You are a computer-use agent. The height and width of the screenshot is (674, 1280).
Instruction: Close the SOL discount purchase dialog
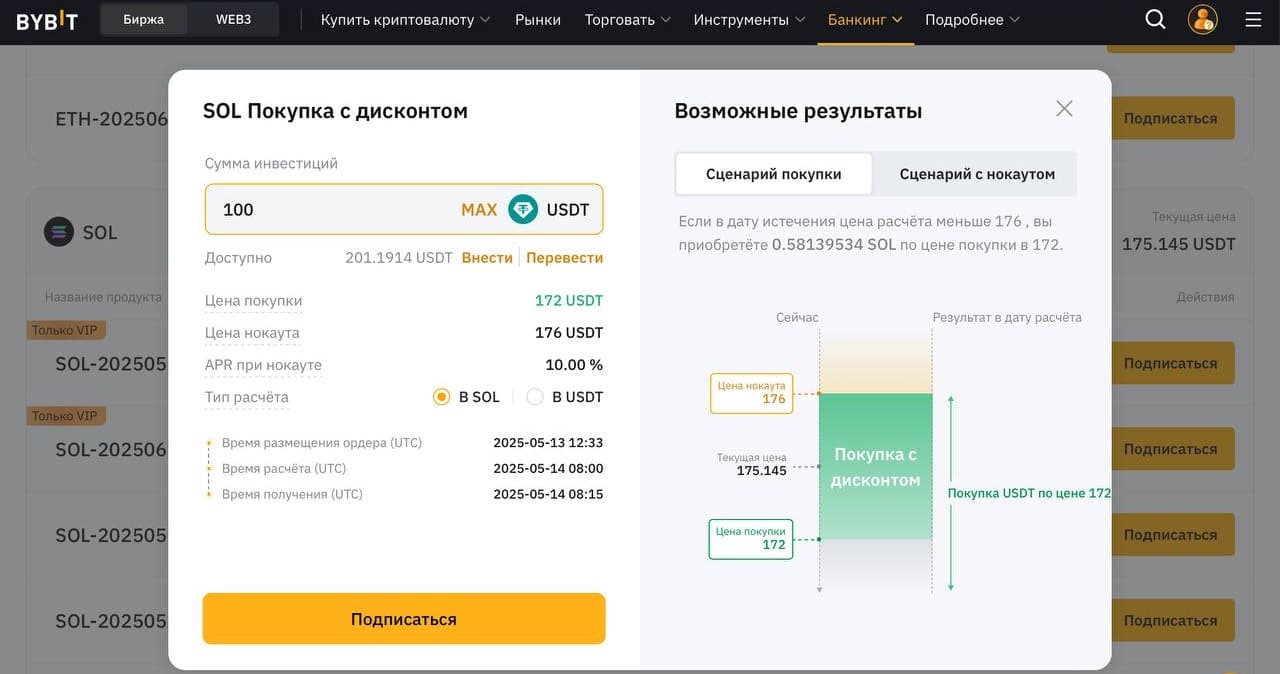click(x=1064, y=108)
